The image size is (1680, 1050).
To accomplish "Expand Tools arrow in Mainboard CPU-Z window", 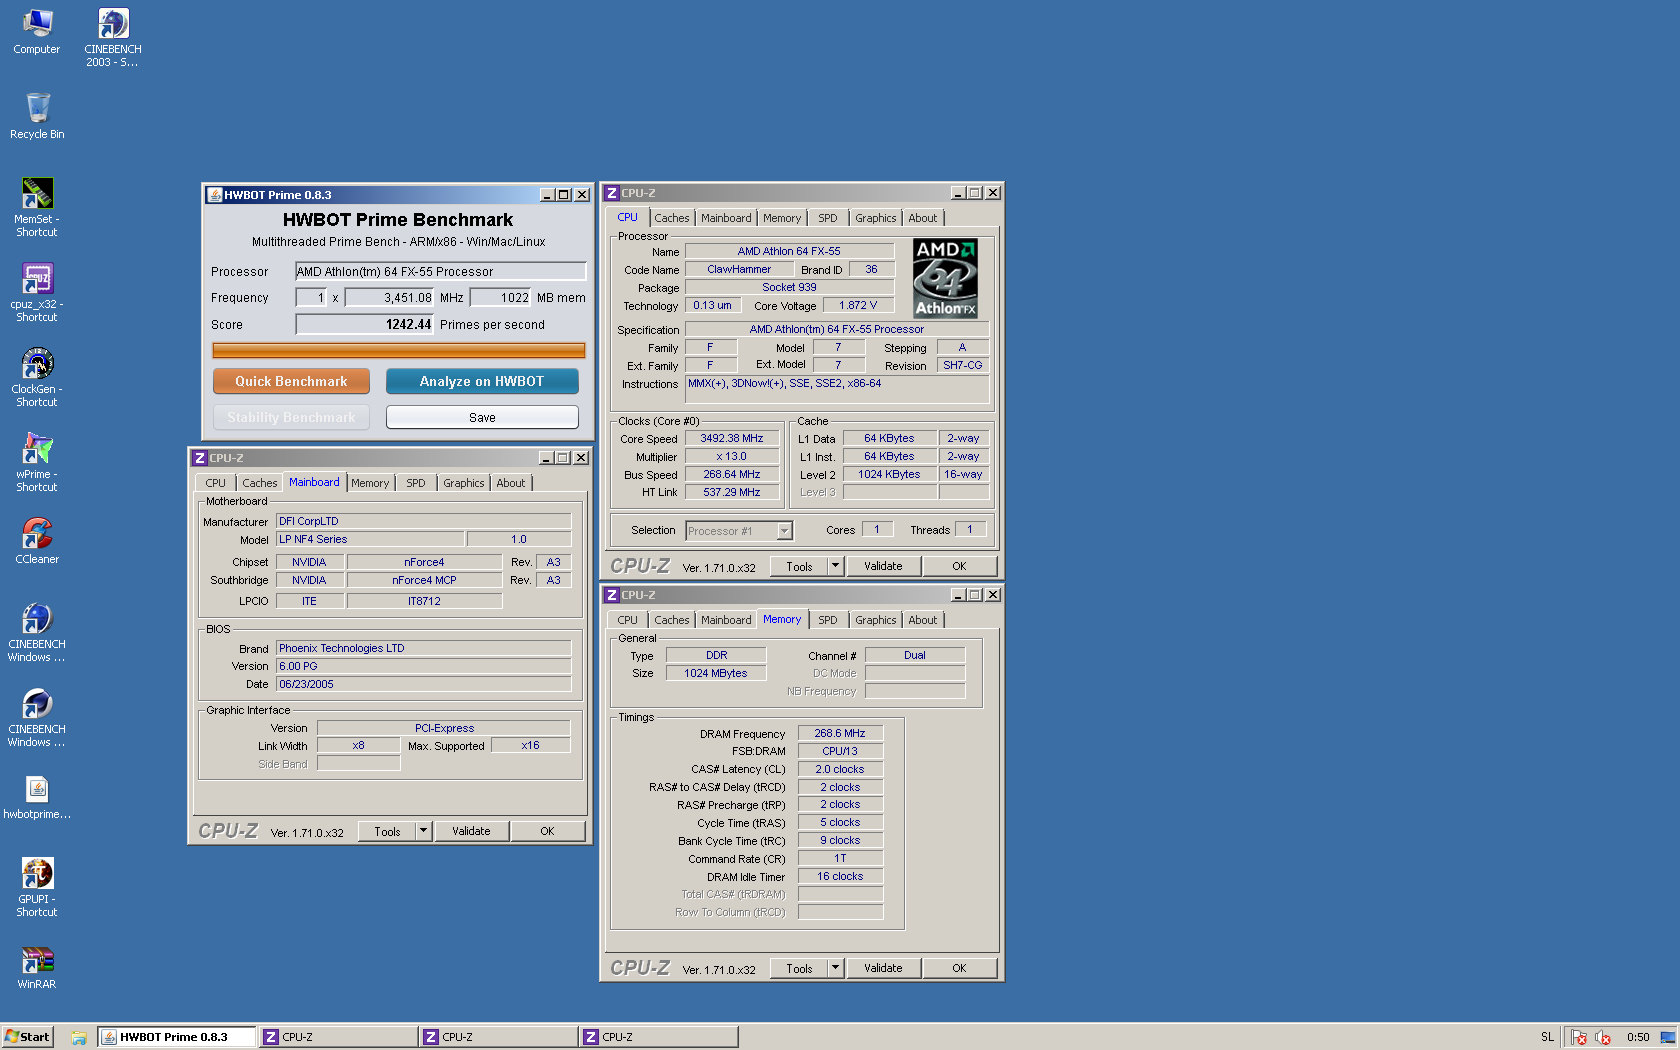I will point(424,831).
